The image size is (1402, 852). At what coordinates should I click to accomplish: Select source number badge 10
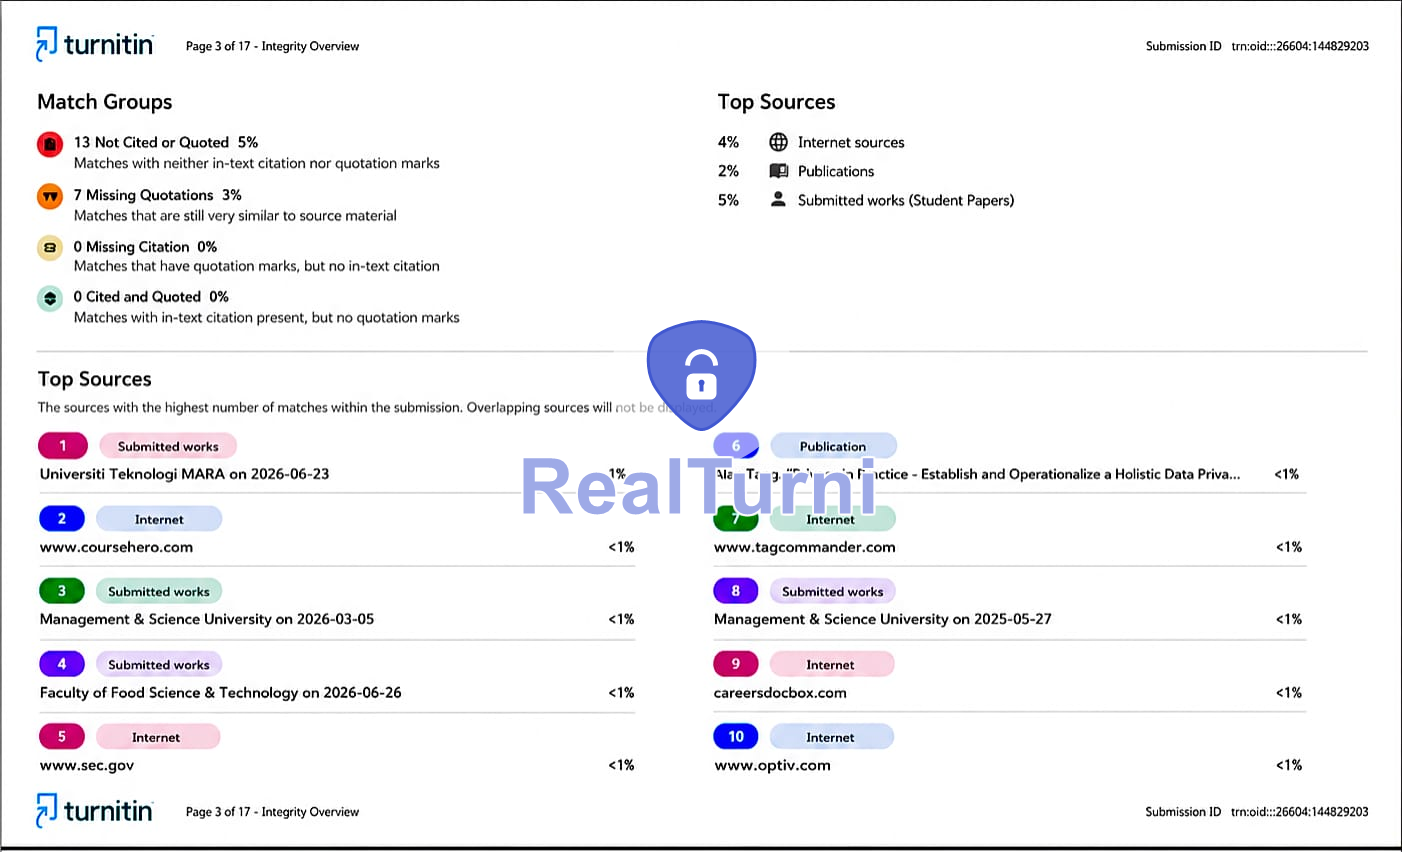coord(736,737)
